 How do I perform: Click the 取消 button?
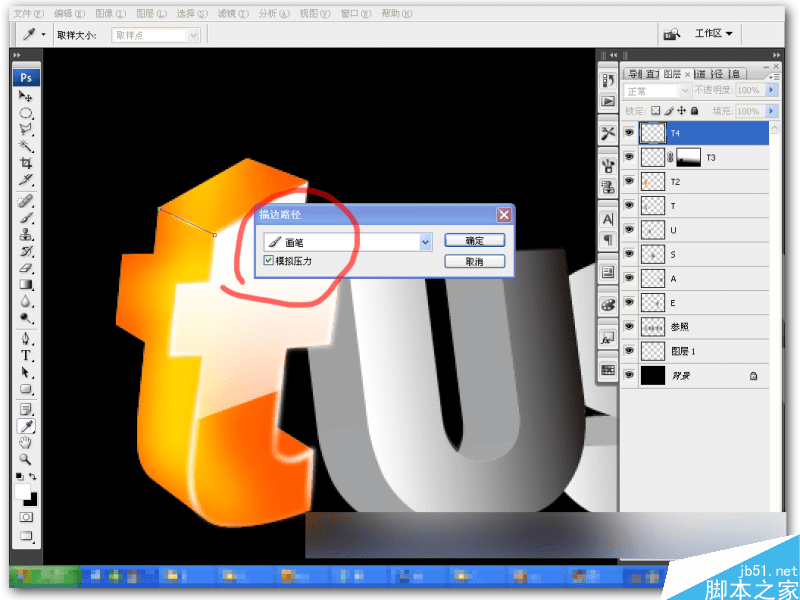point(474,262)
